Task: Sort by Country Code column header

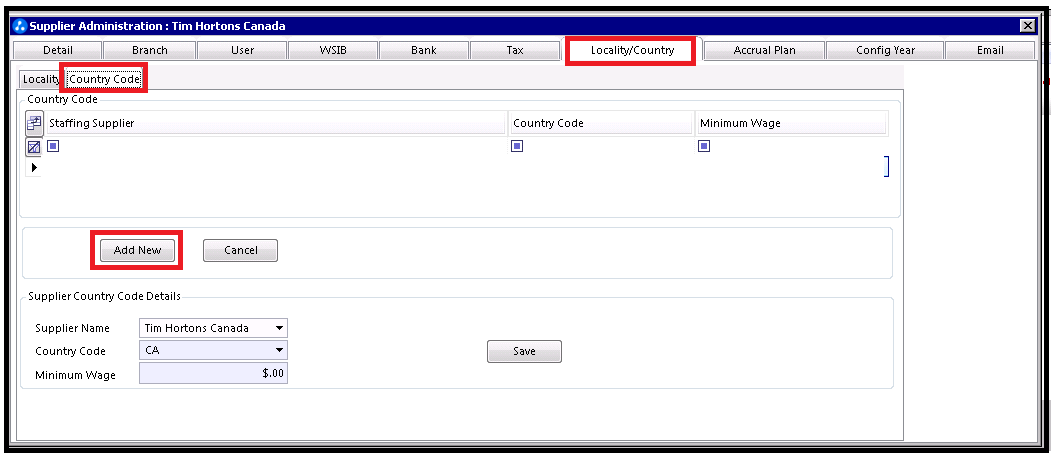Action: click(x=602, y=124)
